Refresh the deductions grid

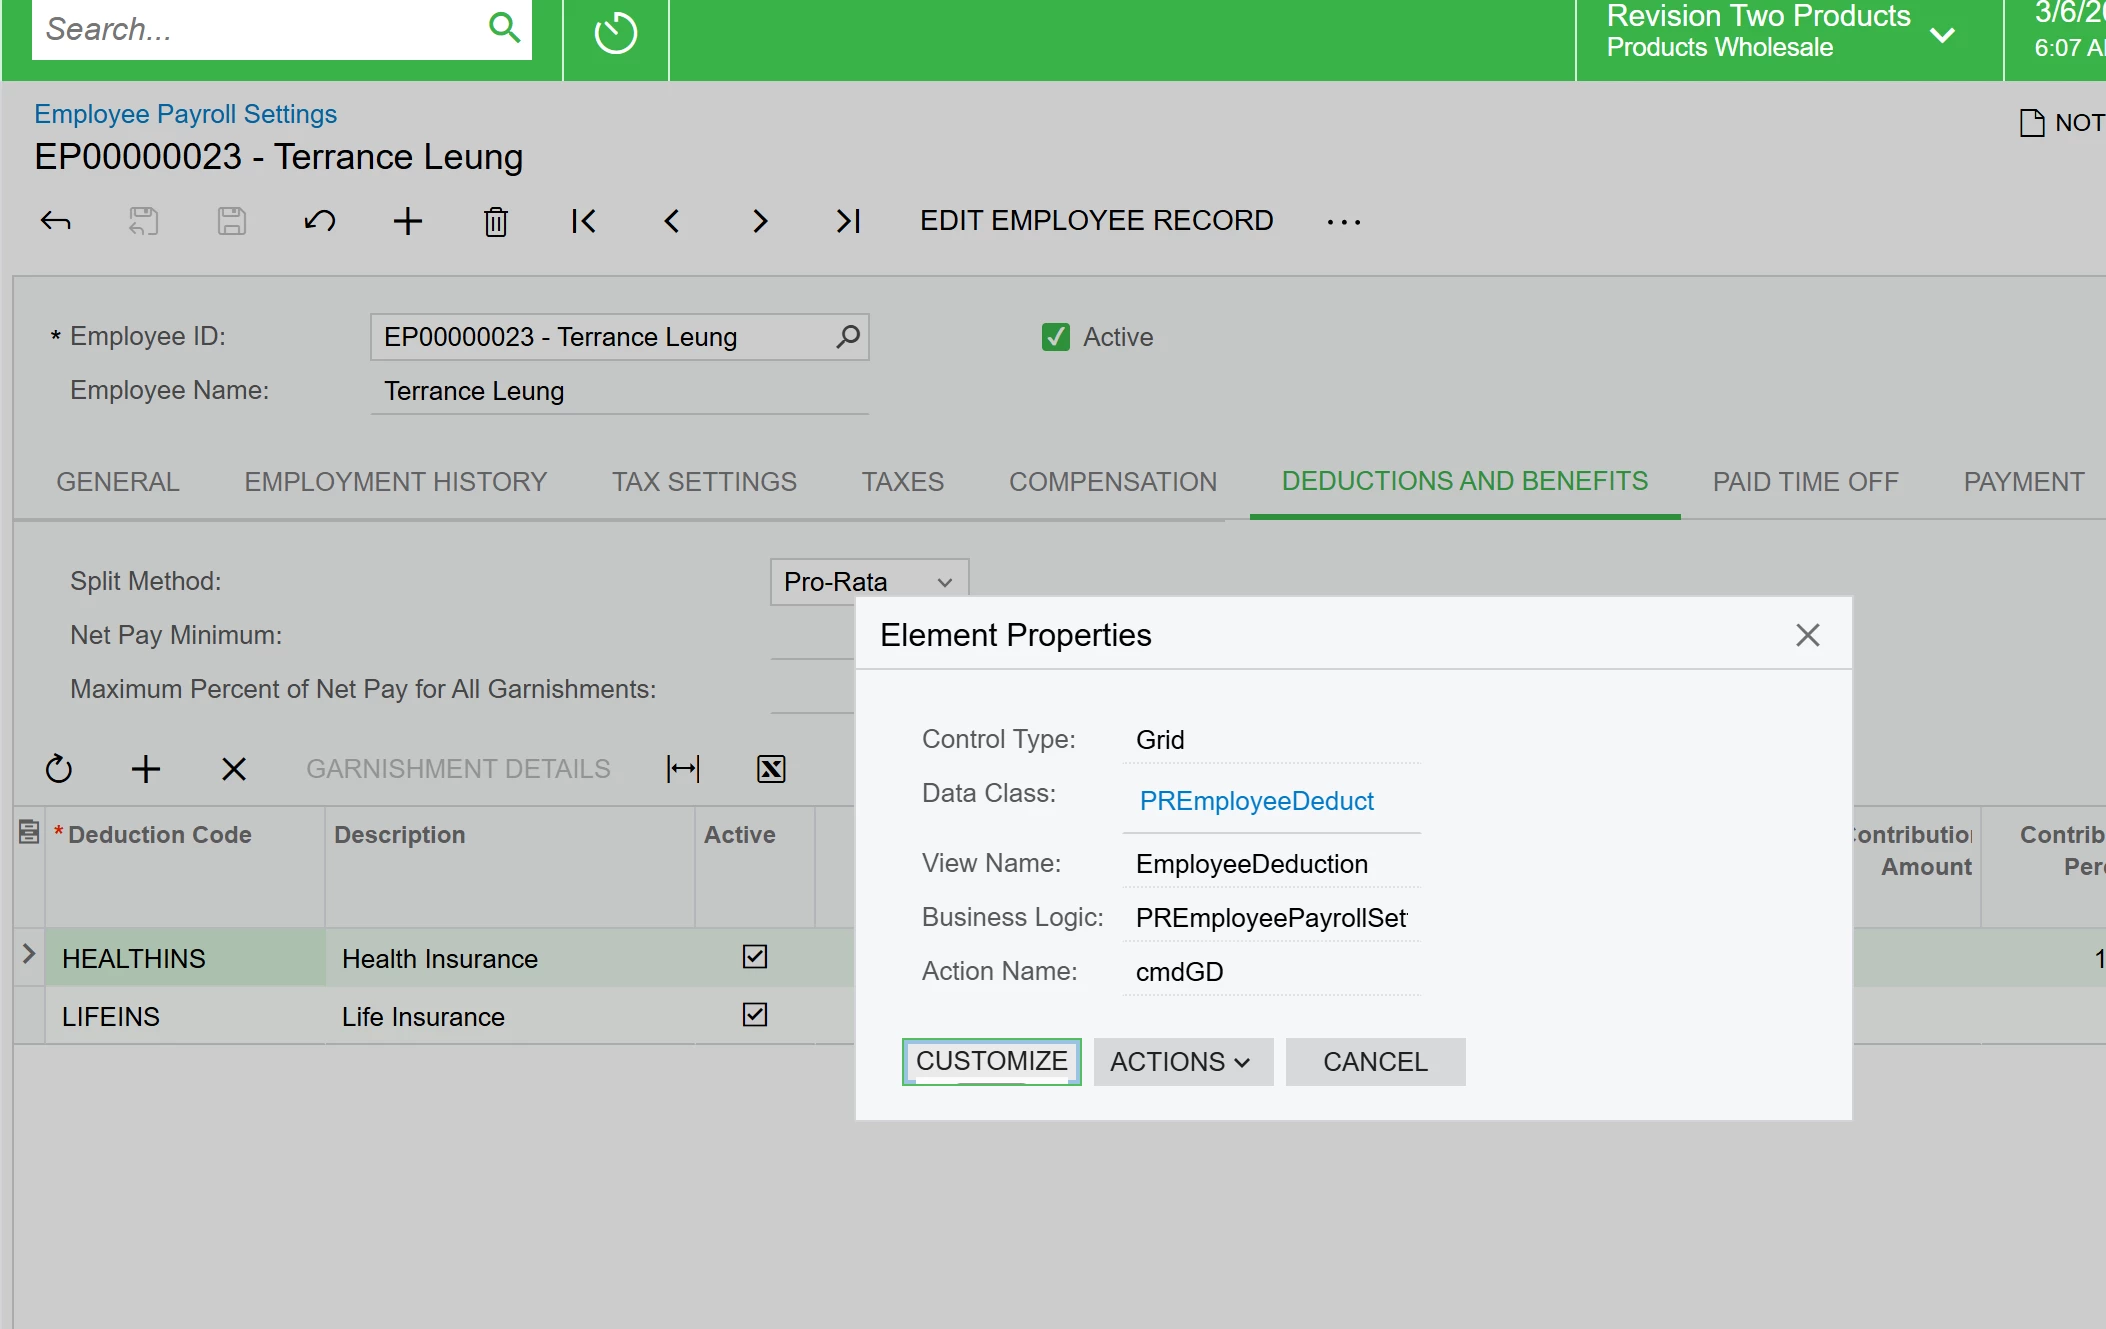pyautogui.click(x=59, y=769)
